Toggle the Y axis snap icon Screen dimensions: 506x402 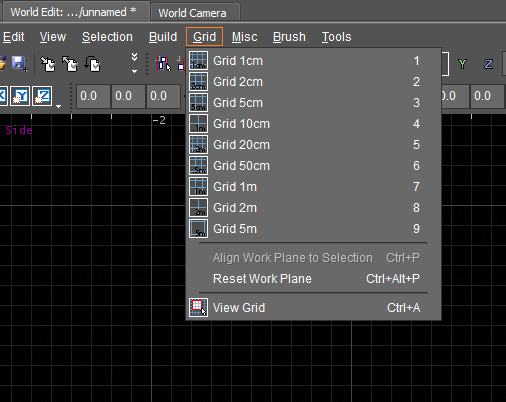20,96
